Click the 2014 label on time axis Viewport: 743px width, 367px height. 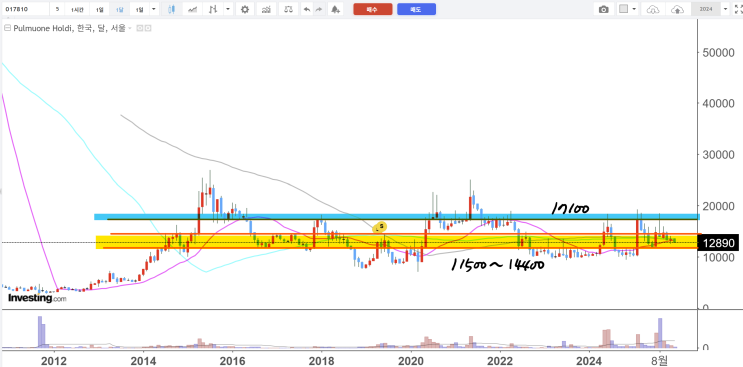(x=143, y=361)
